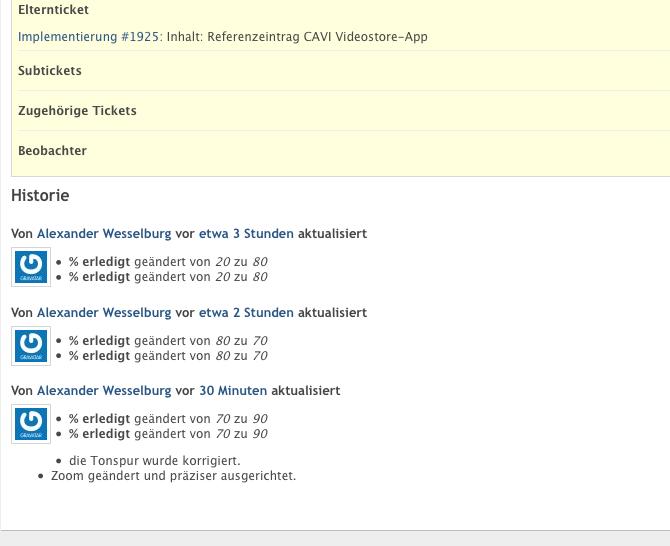Click the 'die Tonspur wurde korrigiert' note

155,461
